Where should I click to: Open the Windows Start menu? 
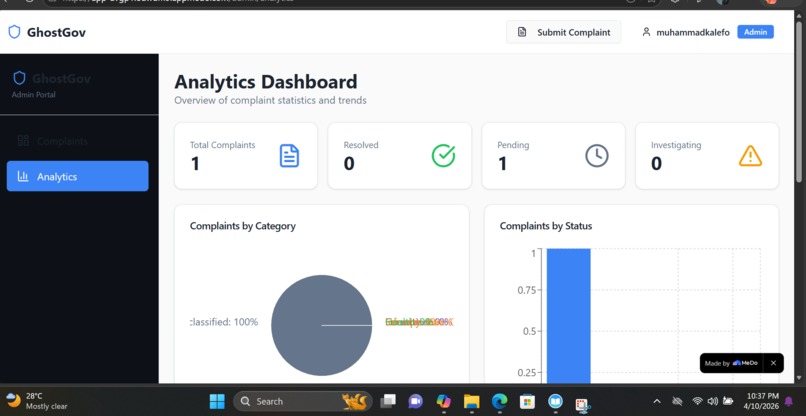pos(217,401)
